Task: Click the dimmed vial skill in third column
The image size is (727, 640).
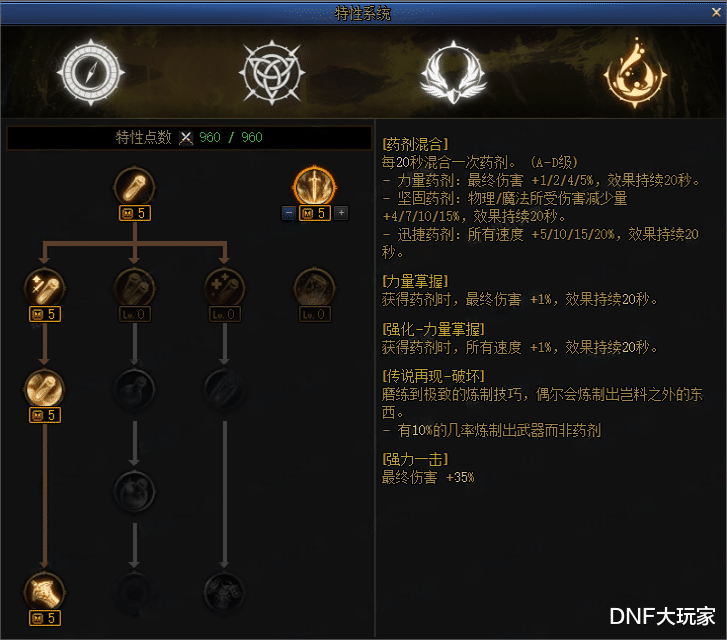Action: tap(224, 389)
